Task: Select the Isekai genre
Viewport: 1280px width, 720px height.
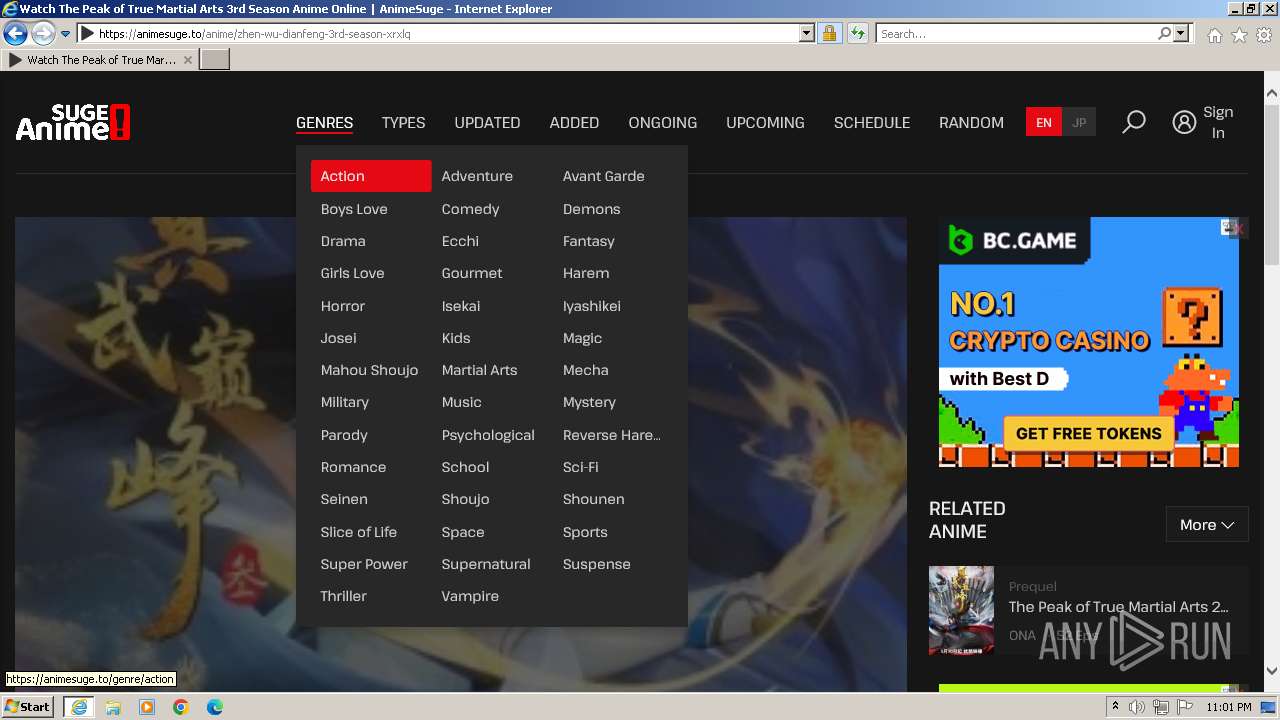Action: (x=460, y=306)
